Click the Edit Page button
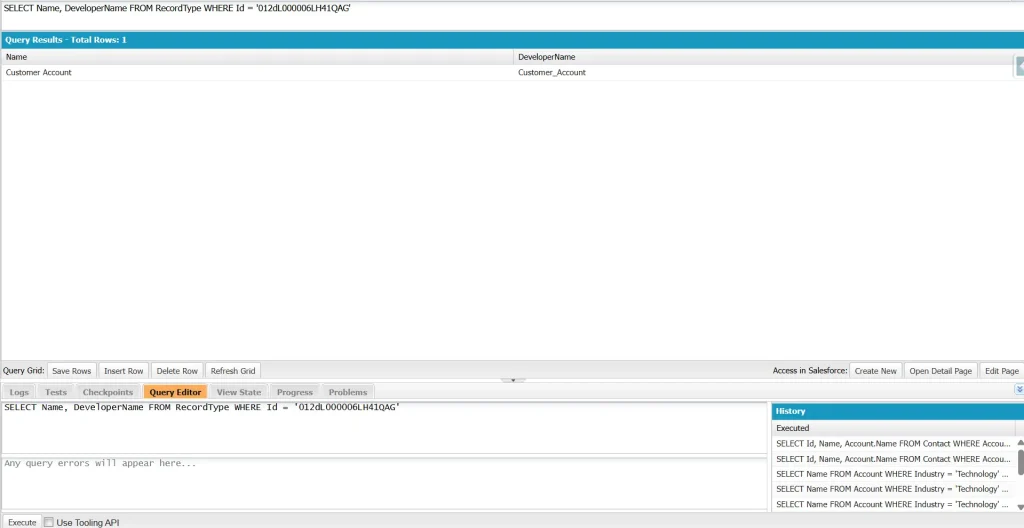Image resolution: width=1024 pixels, height=528 pixels. (x=1002, y=371)
